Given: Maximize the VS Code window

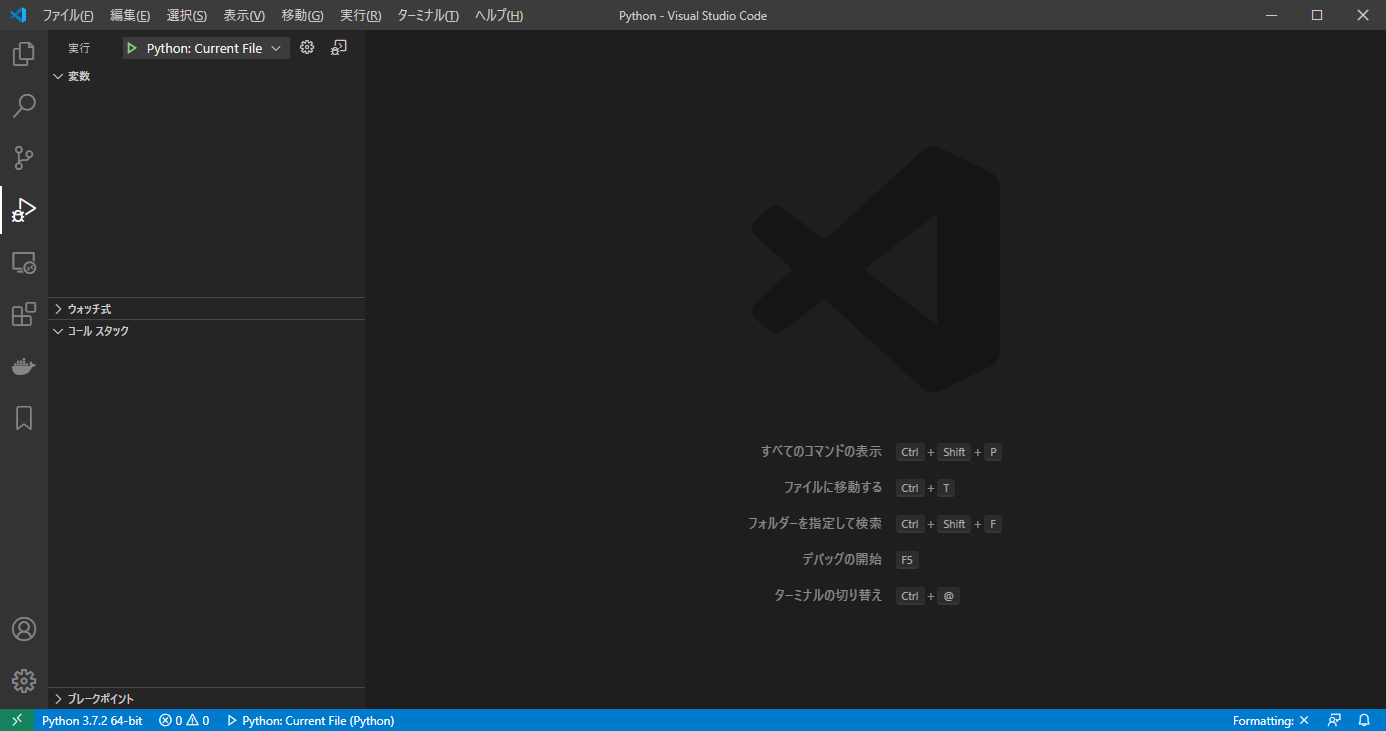Looking at the screenshot, I should point(1317,15).
